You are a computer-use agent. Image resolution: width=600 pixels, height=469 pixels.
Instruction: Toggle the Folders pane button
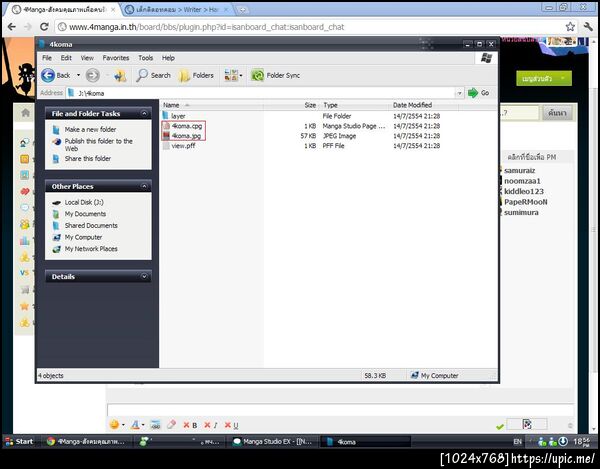(x=197, y=75)
